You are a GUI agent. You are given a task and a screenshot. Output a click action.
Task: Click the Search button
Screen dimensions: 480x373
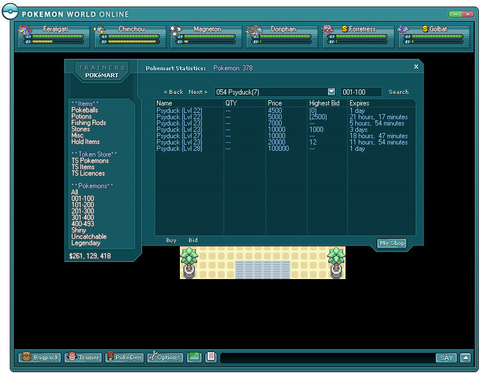(398, 92)
